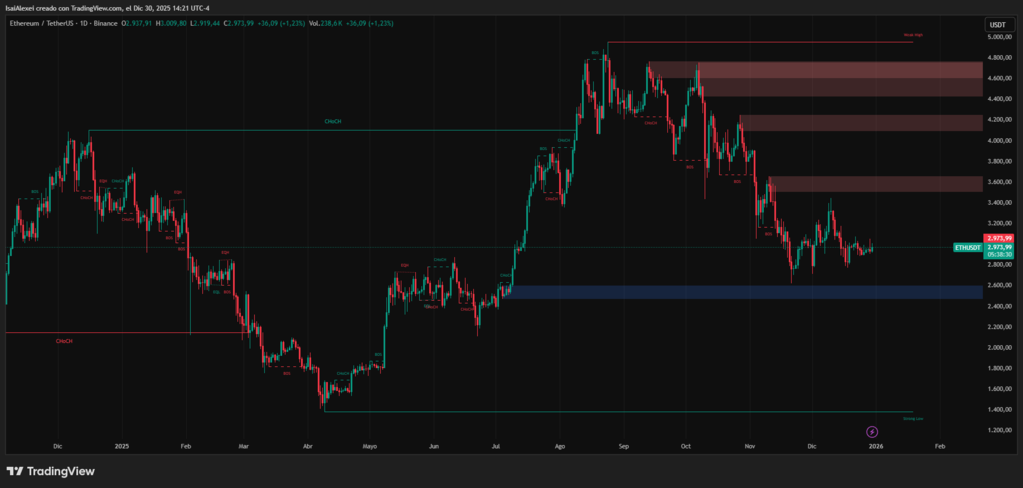
Task: Click the Weak High label
Action: tap(912, 36)
